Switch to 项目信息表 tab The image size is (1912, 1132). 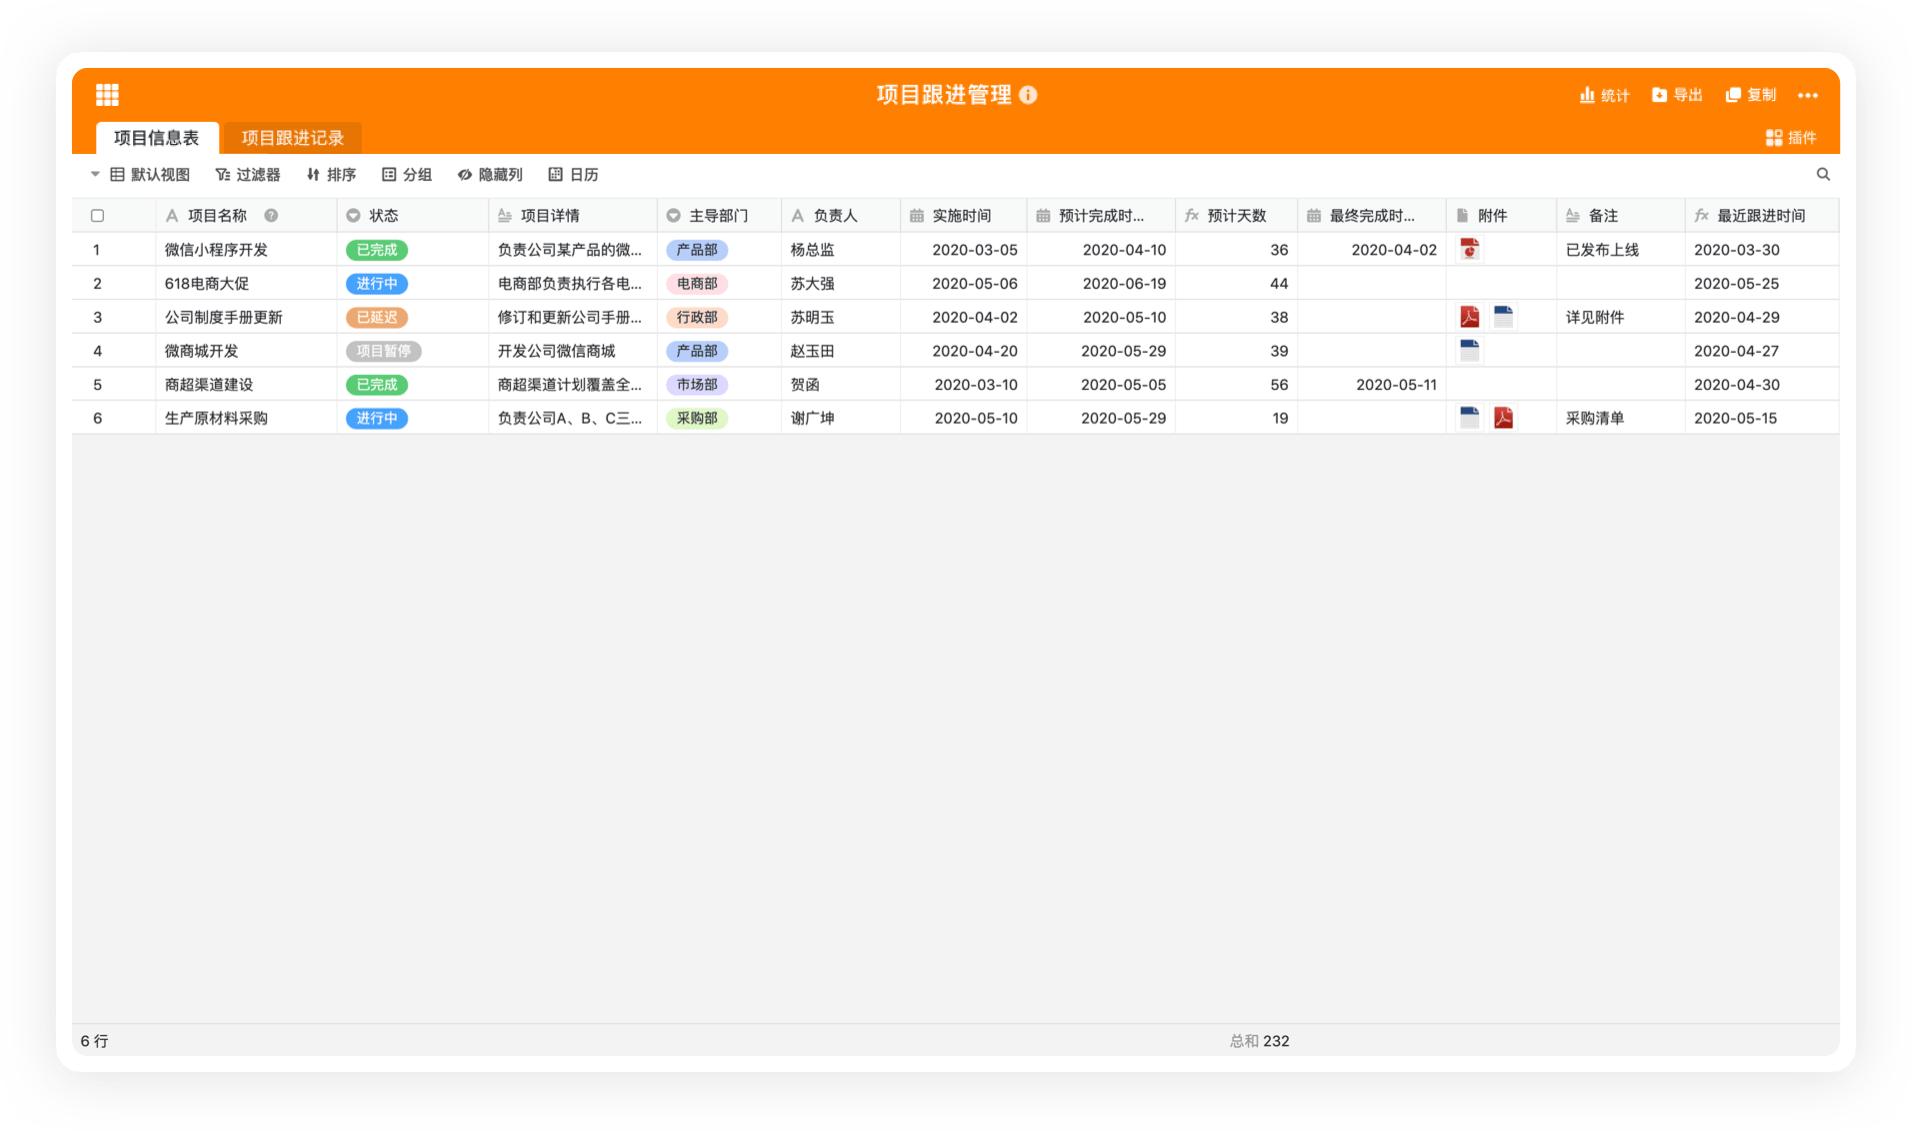[x=157, y=137]
